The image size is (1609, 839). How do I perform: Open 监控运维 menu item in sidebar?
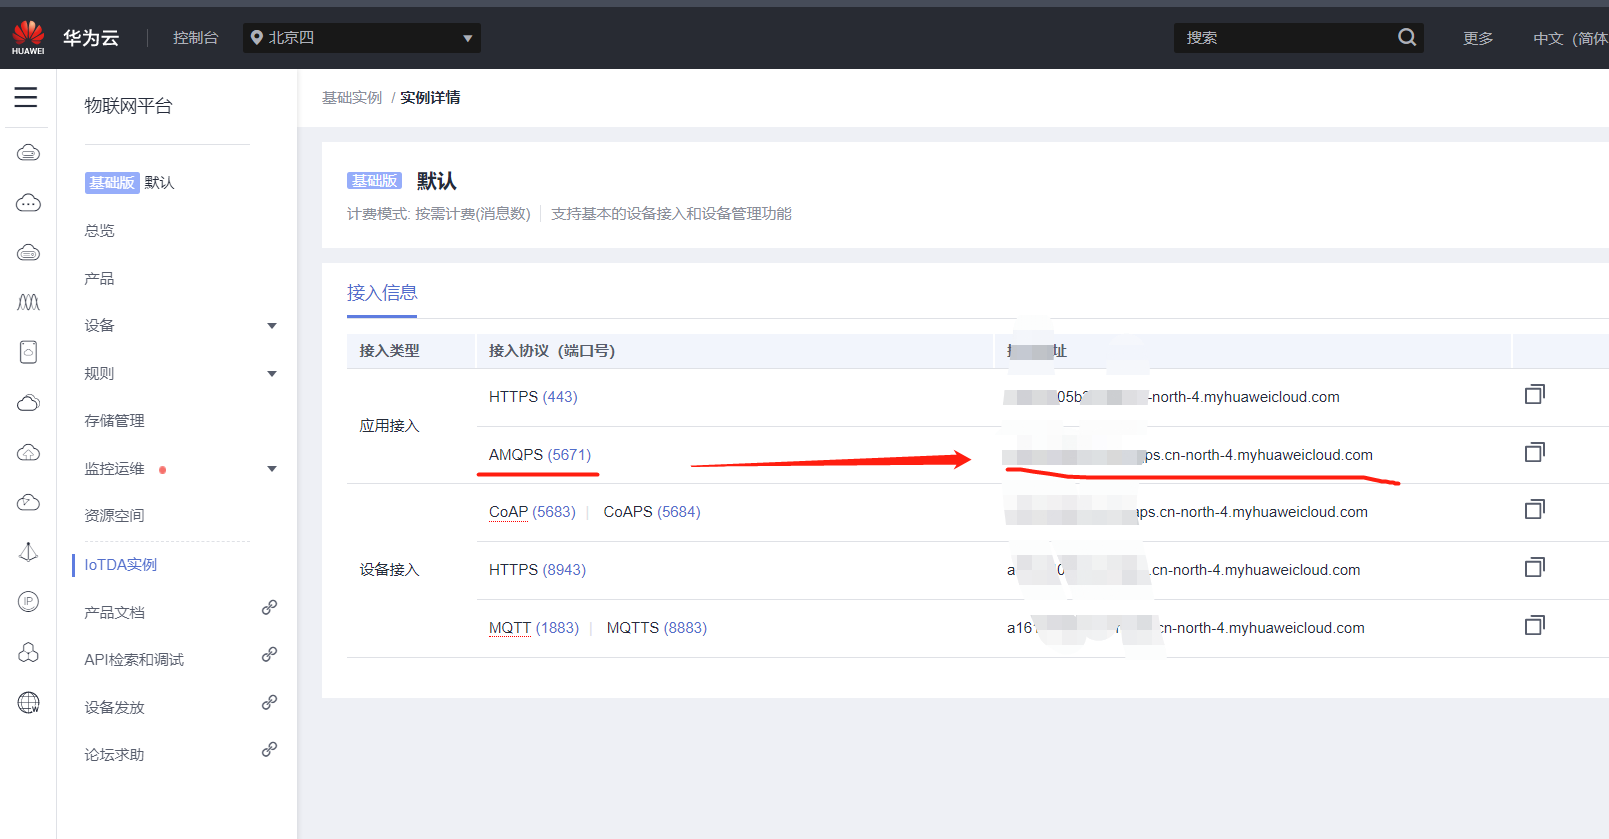[114, 469]
